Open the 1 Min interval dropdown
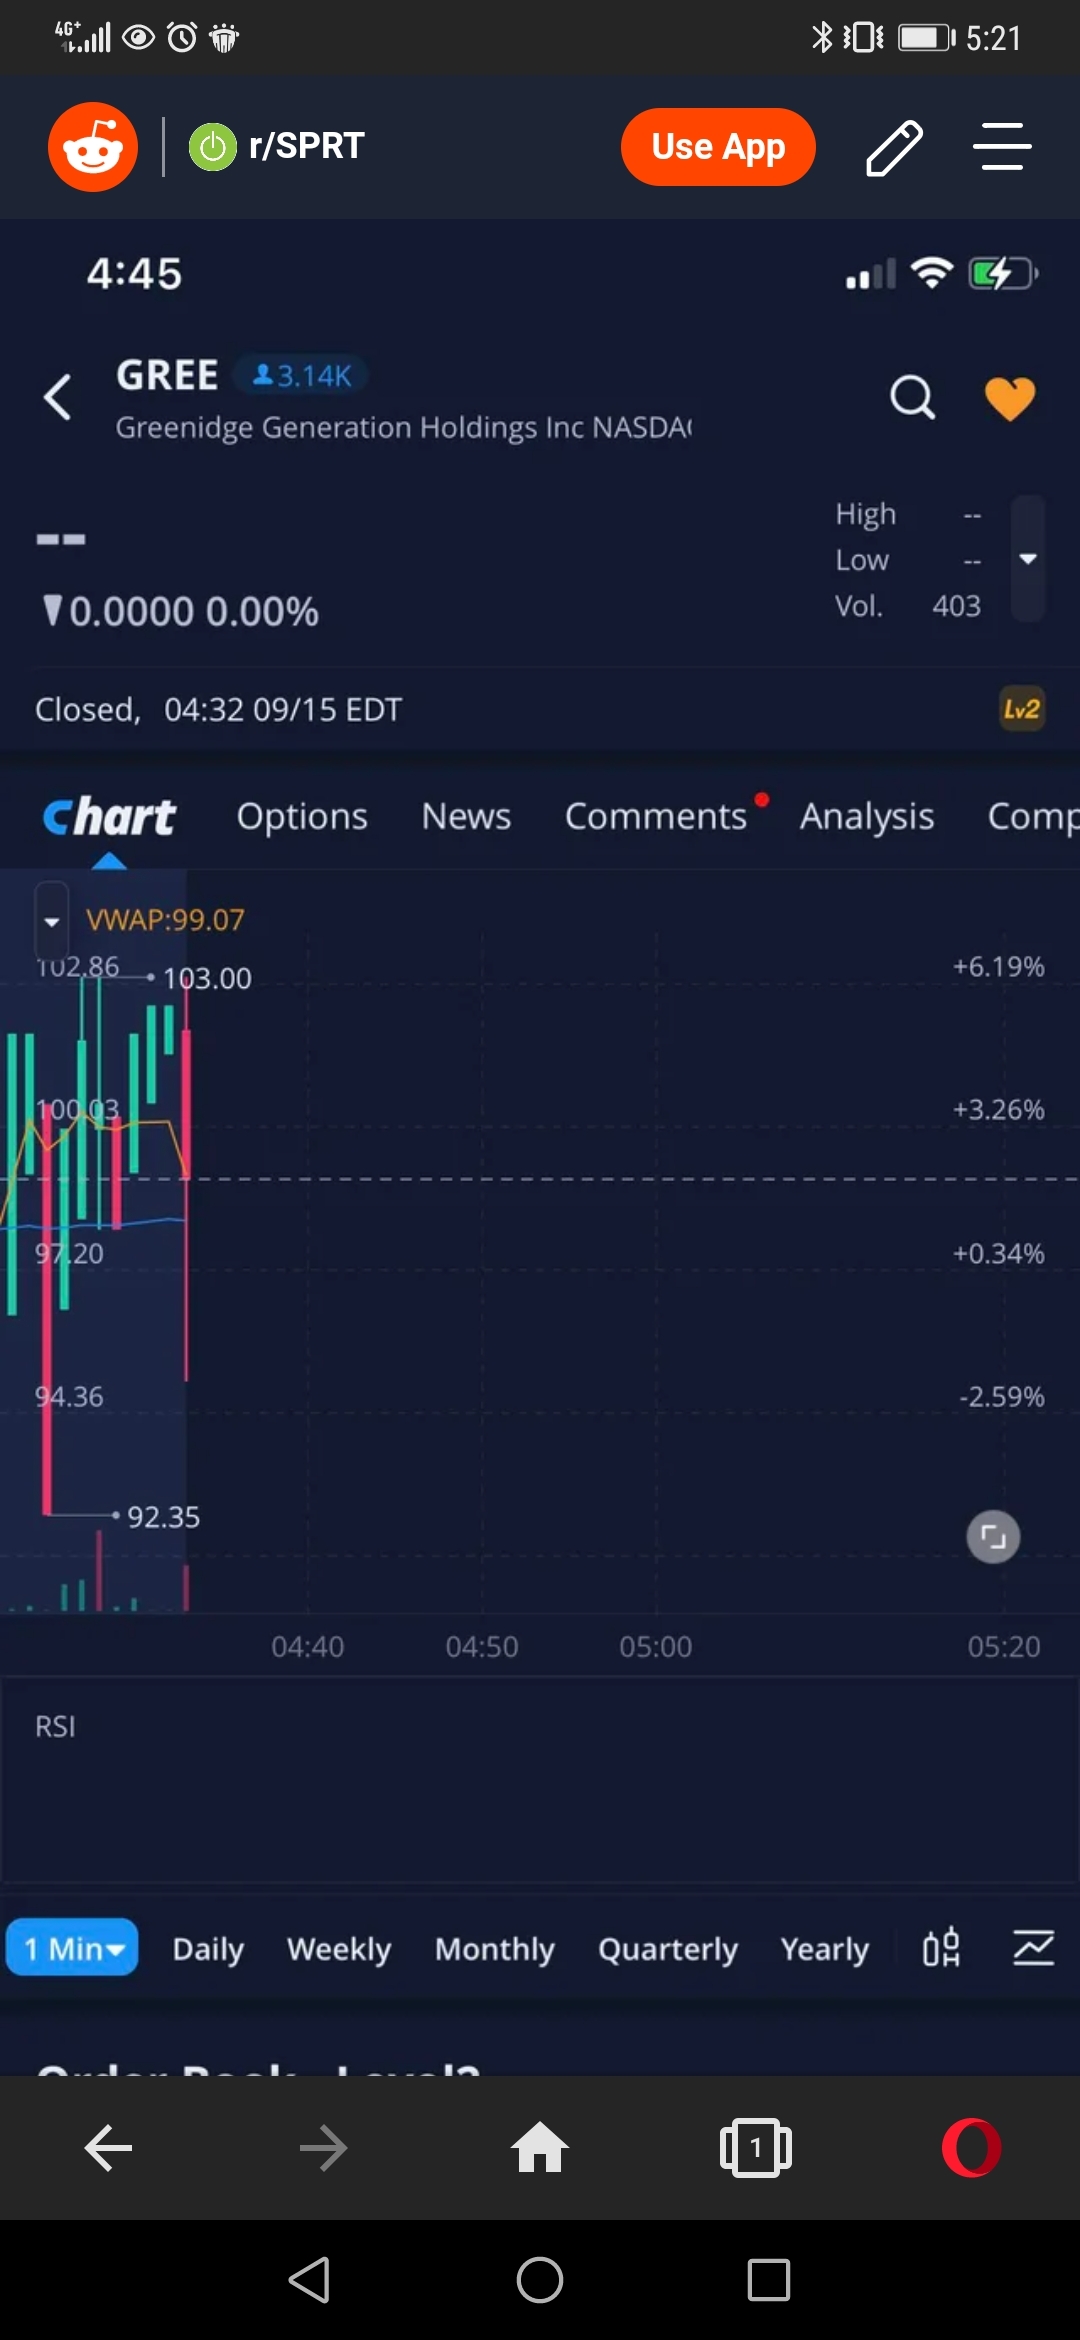Screen dimensions: 1080x2340 [x=72, y=1948]
